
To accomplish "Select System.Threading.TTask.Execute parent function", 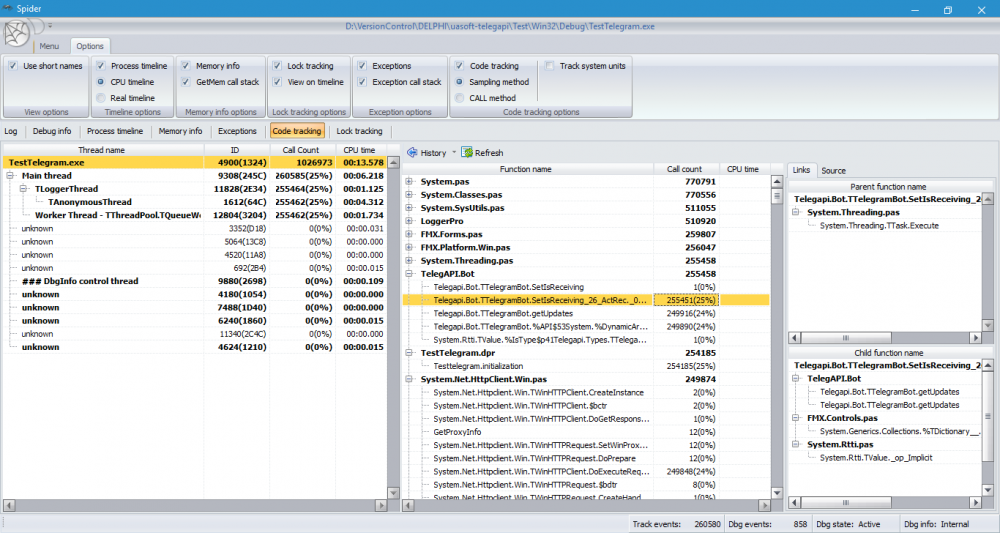I will tap(879, 226).
